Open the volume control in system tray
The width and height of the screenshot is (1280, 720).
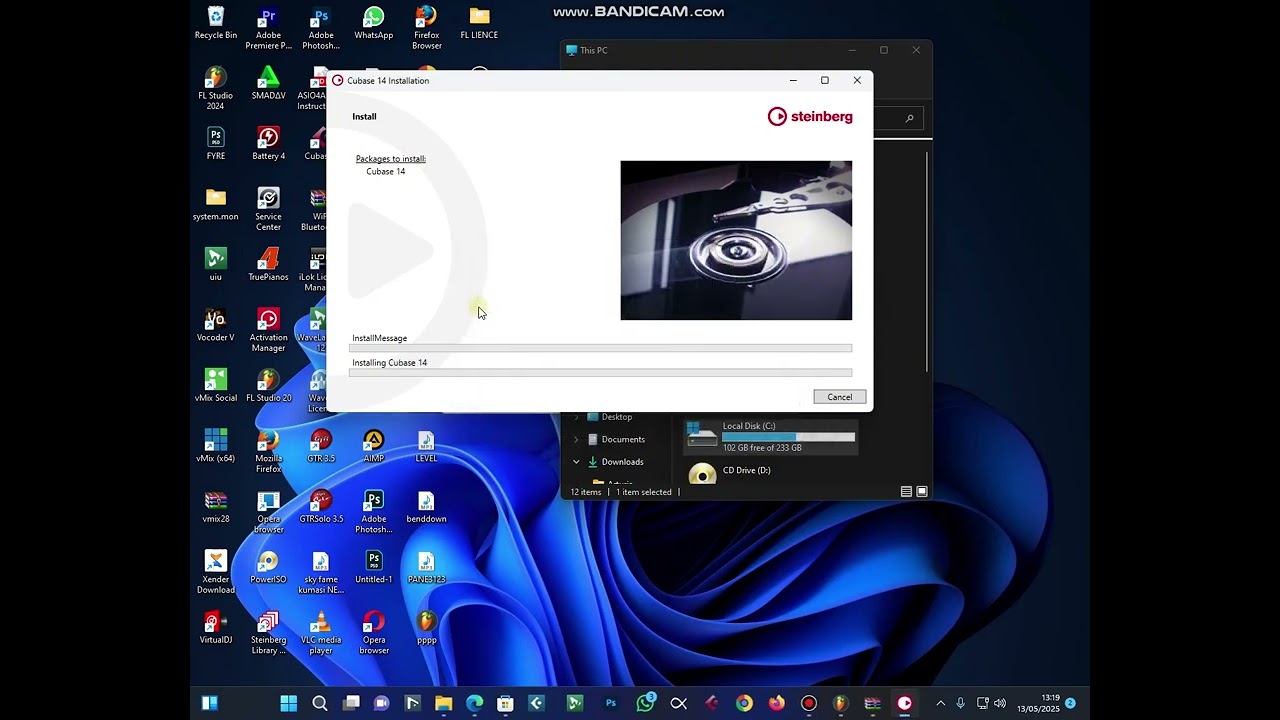(1000, 704)
